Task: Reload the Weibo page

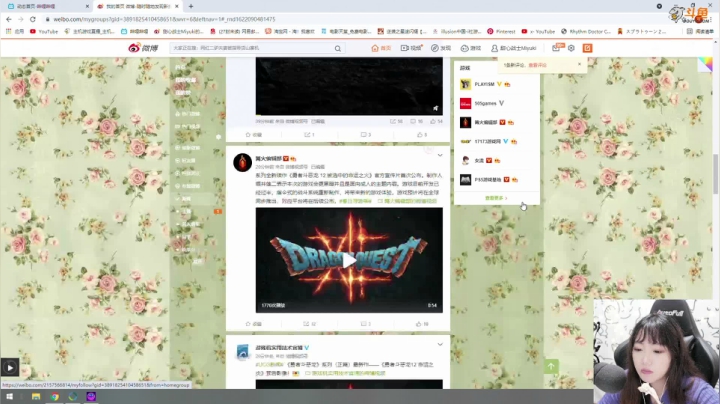Action: click(33, 19)
